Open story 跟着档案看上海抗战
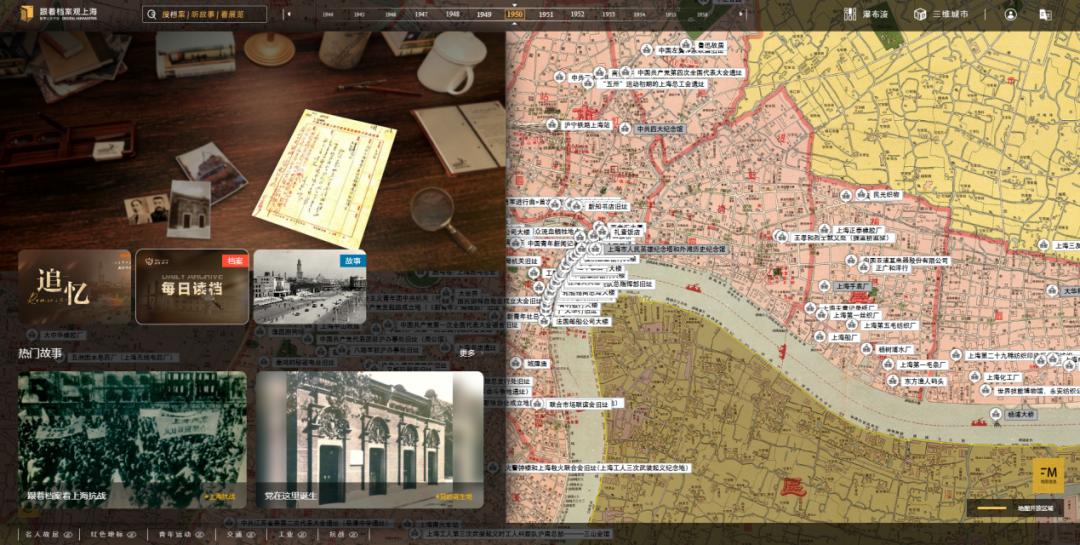 click(132, 440)
